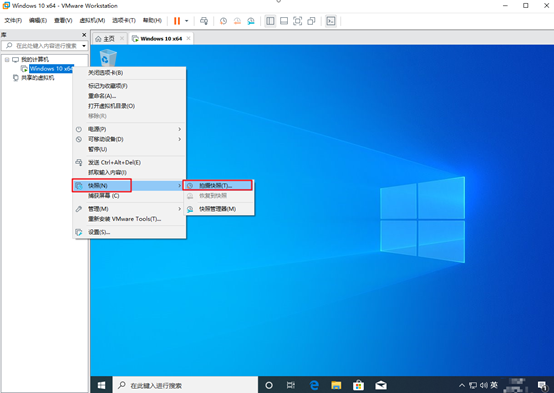Toggle the thumbnail bar toolbar icon
This screenshot has width=554, height=393.
pos(284,21)
